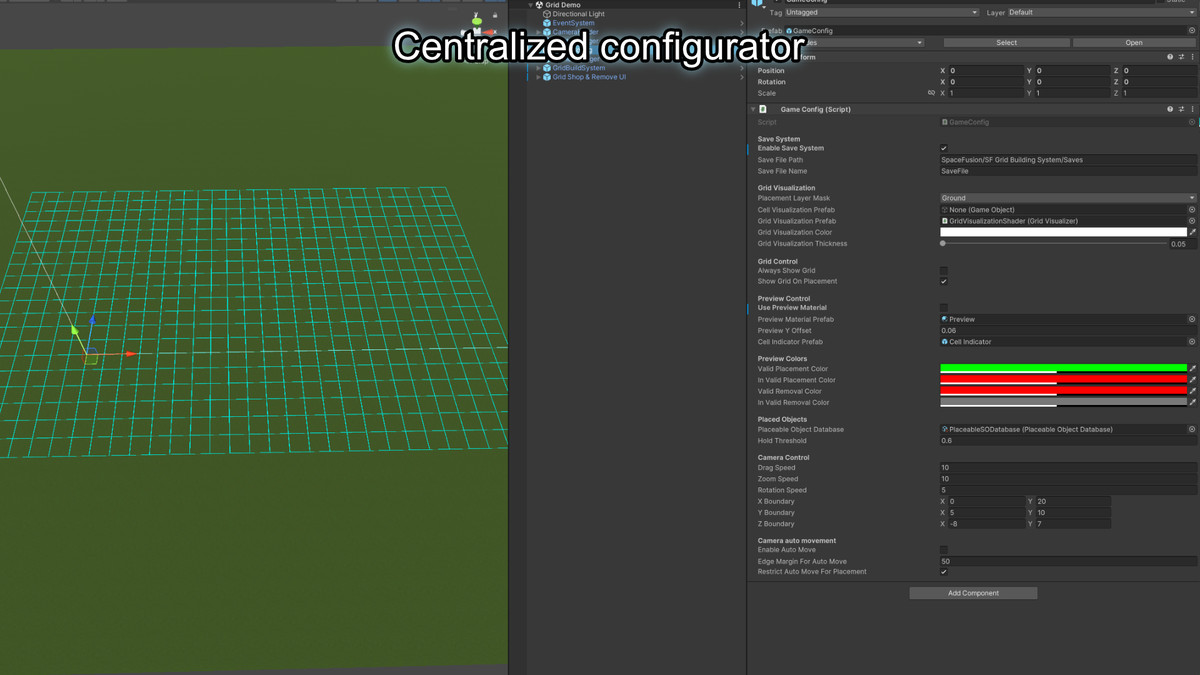Click the prefab Select button
The height and width of the screenshot is (675, 1200).
click(1006, 43)
